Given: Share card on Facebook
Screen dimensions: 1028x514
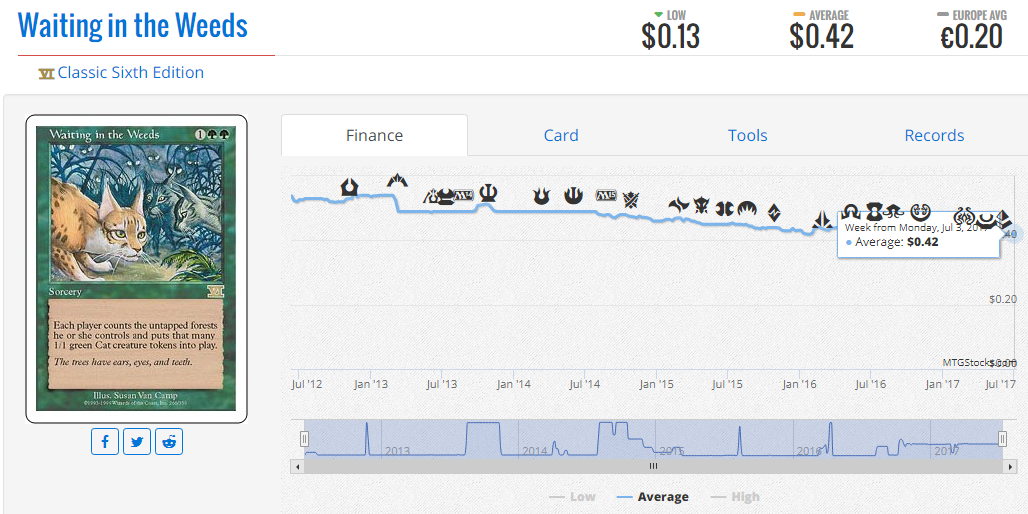Looking at the screenshot, I should (105, 441).
